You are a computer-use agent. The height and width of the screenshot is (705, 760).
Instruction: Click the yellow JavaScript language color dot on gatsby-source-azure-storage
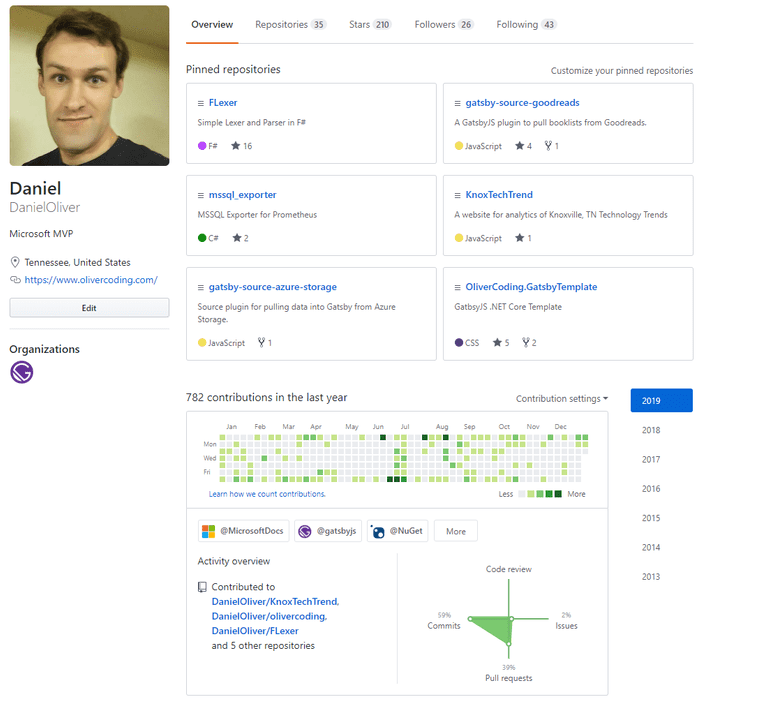point(202,343)
